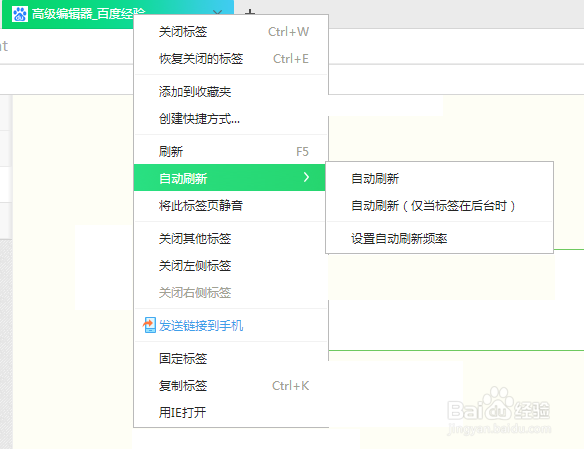This screenshot has width=584, height=449.
Task: Choose 复制标签 menu entry
Action: pos(231,386)
